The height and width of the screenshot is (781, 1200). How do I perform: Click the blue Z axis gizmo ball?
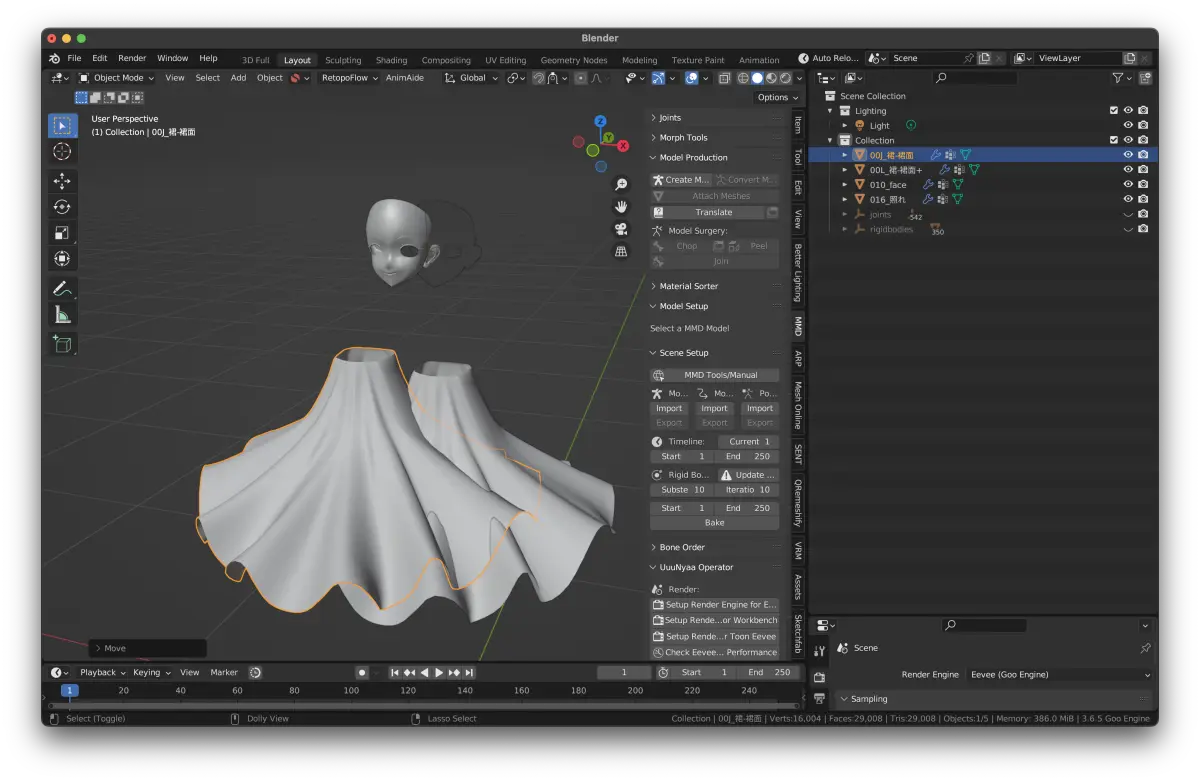pos(600,121)
